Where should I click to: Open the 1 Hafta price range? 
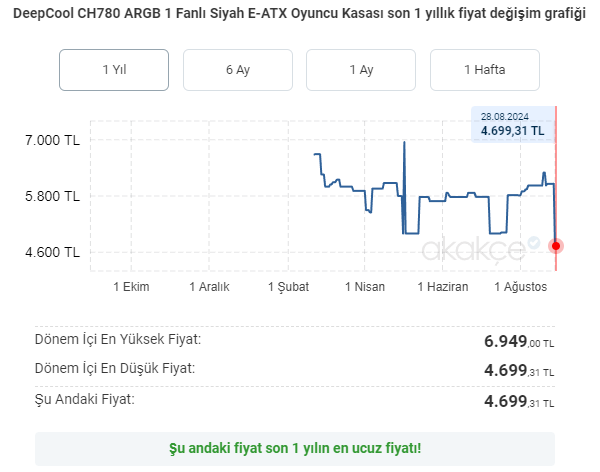(x=485, y=70)
